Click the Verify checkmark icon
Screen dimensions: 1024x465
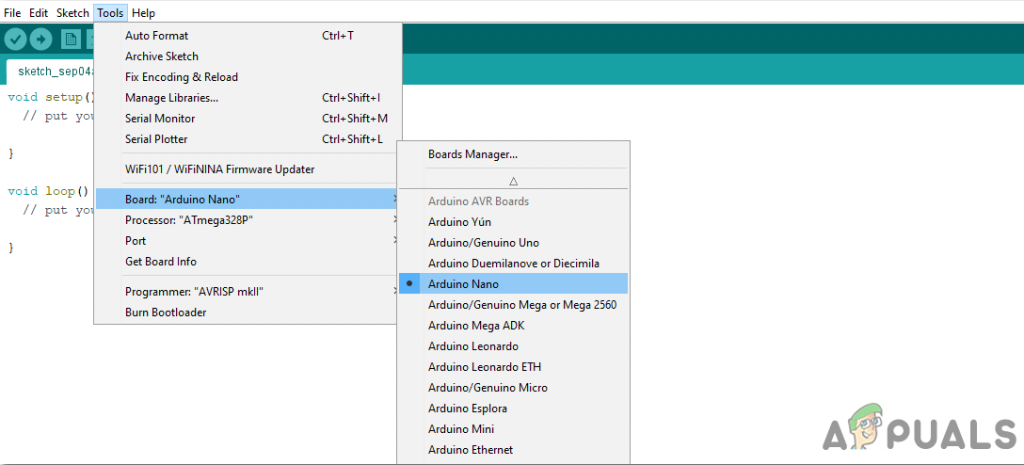coord(15,39)
